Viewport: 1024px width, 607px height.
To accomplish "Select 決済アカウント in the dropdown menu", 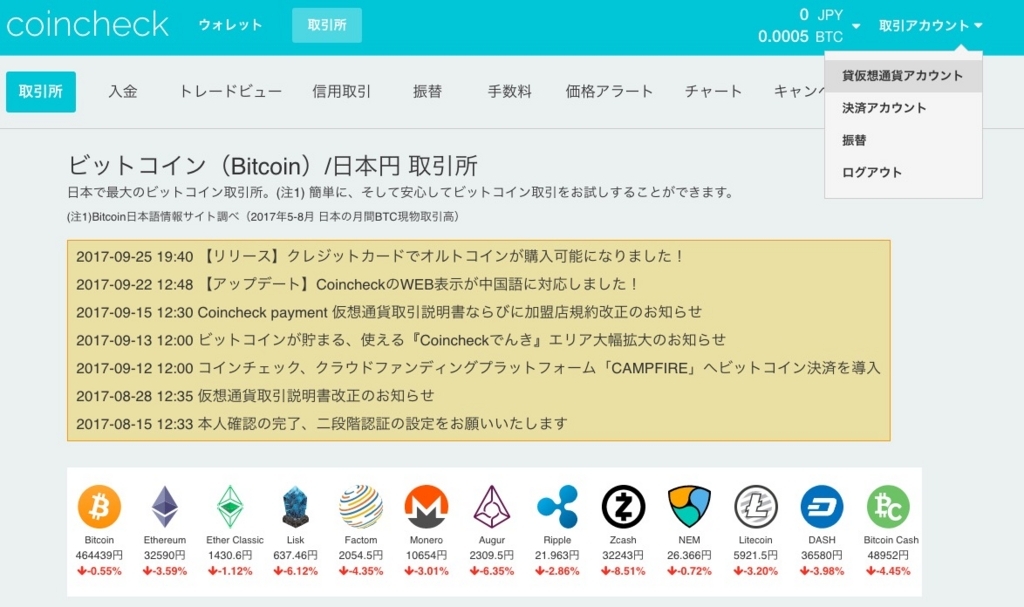I will coord(884,108).
